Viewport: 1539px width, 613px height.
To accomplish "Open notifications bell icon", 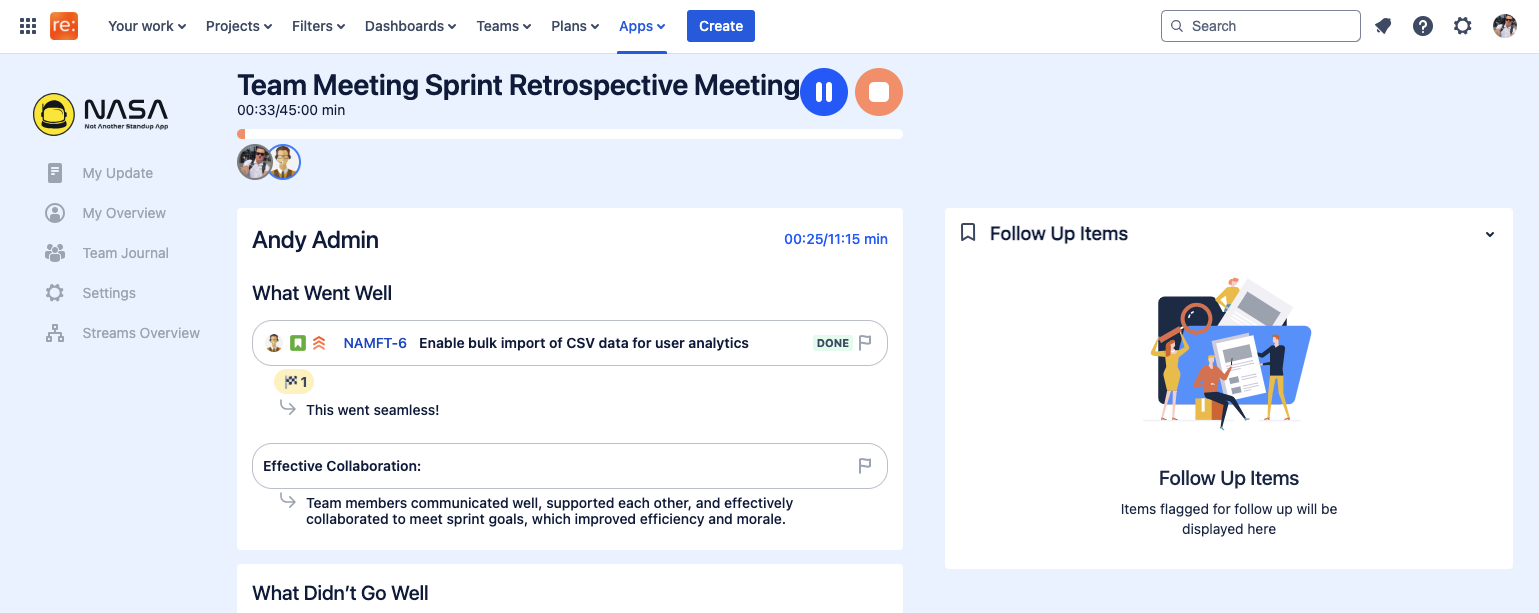I will (x=1383, y=26).
